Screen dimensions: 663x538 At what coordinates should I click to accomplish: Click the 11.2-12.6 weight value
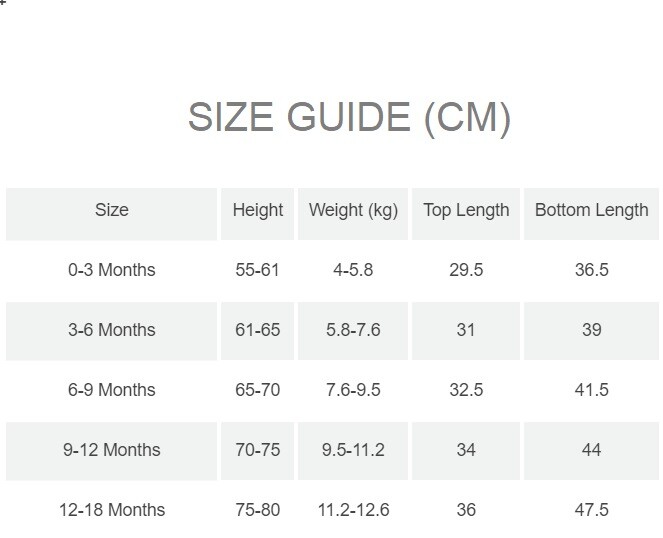tap(353, 510)
